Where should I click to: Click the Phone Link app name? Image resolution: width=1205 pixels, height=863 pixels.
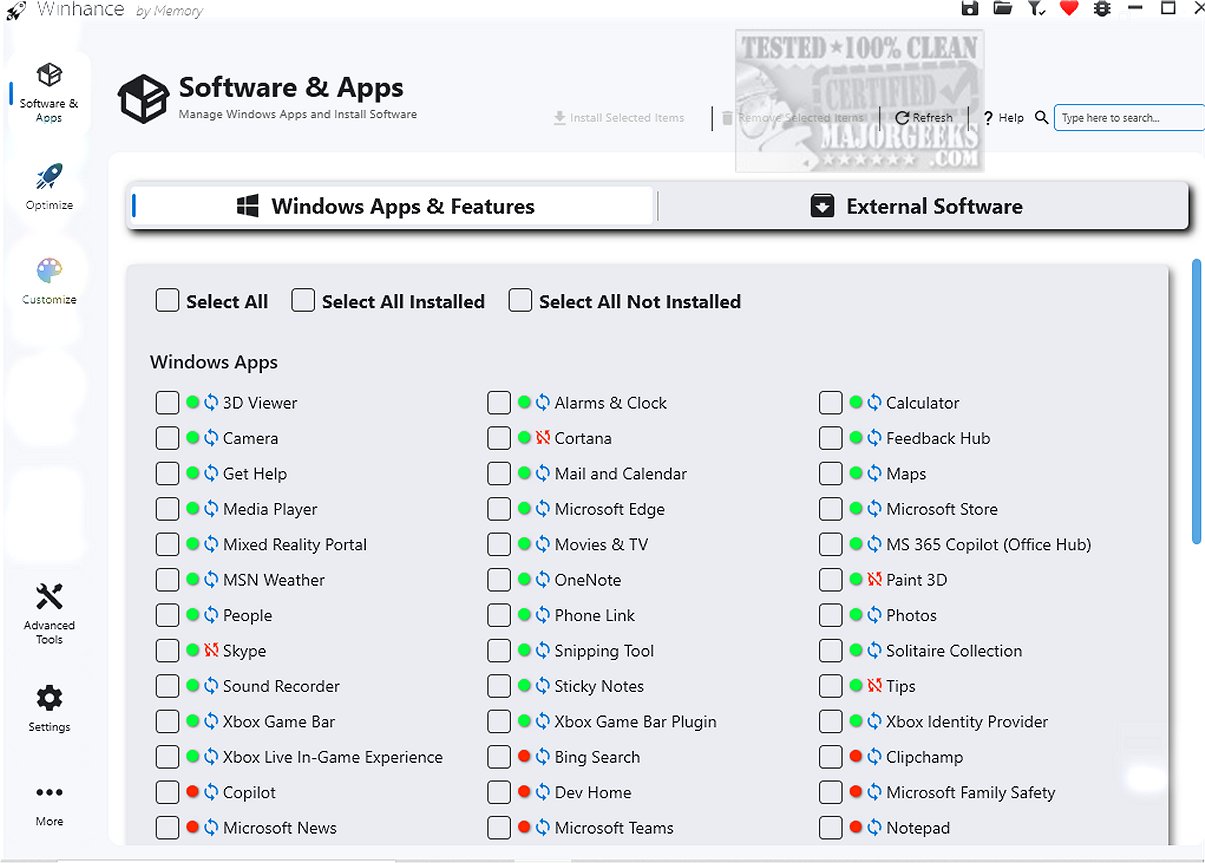(x=595, y=616)
